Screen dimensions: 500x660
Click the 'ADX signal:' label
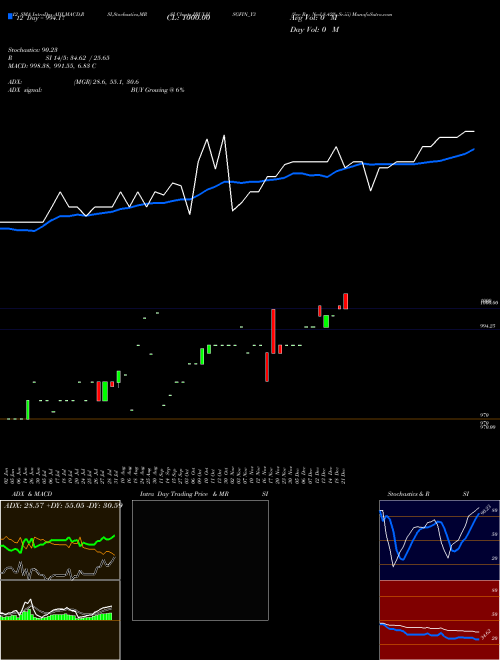click(25, 90)
